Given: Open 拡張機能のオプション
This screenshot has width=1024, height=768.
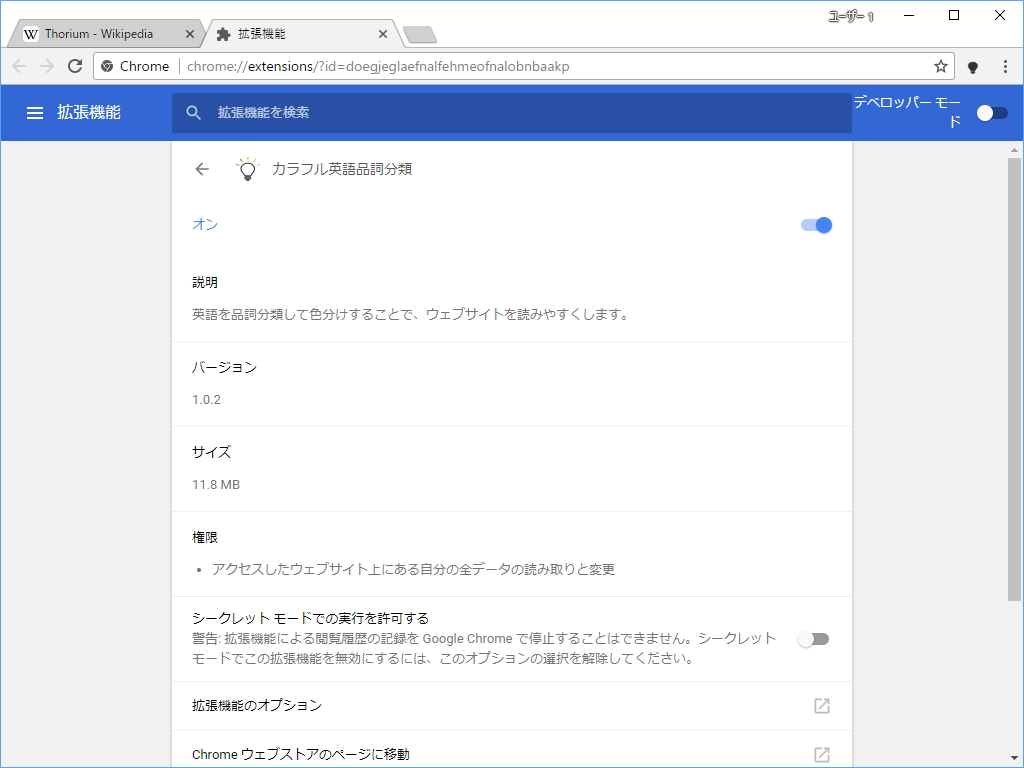Looking at the screenshot, I should [260, 705].
